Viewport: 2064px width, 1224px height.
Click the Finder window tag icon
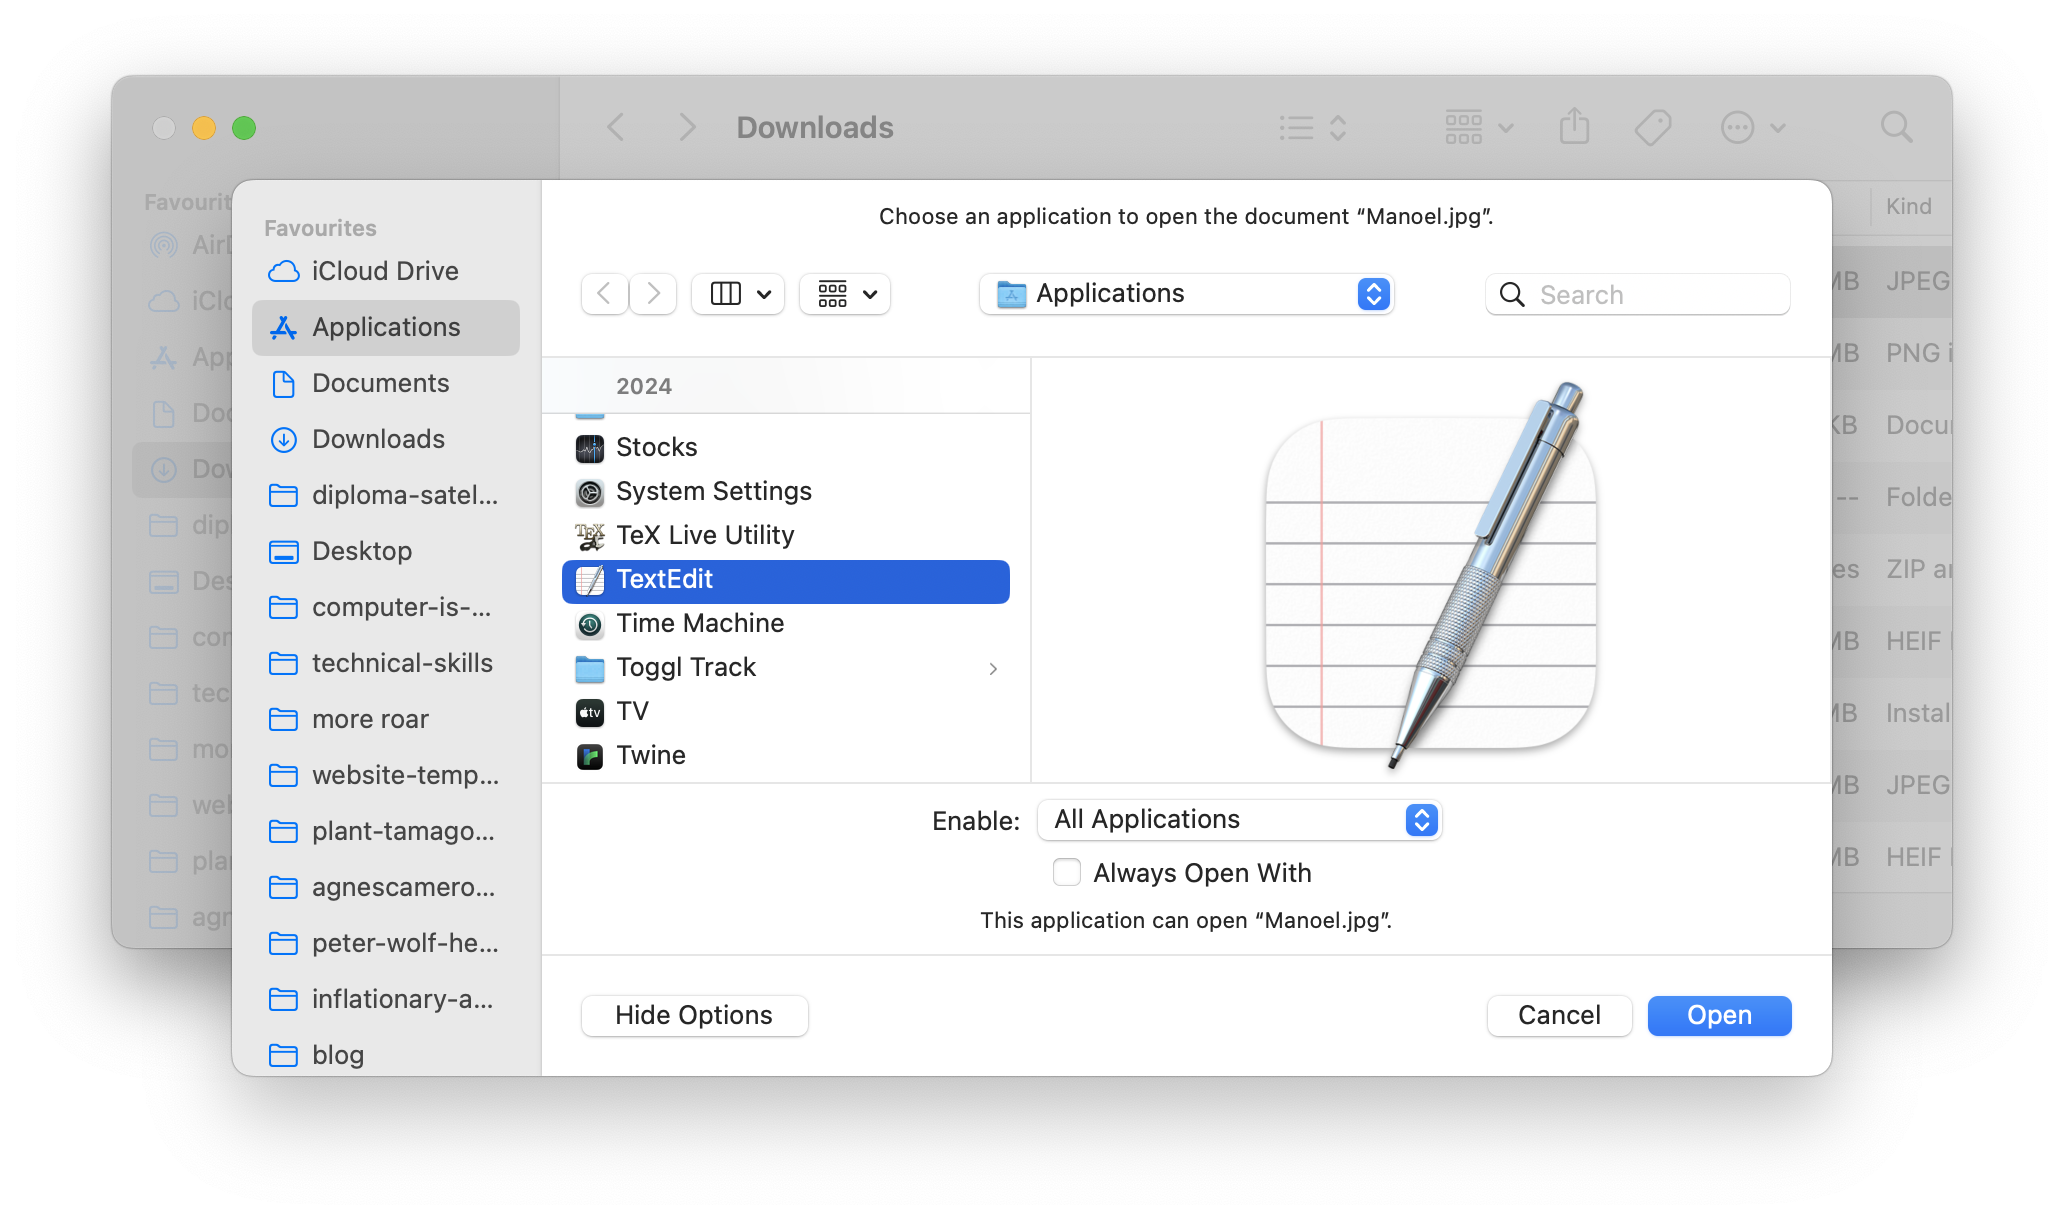tap(1653, 128)
